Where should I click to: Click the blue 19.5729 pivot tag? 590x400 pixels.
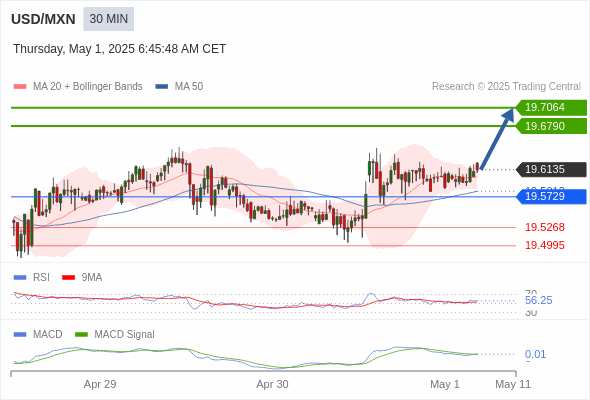click(551, 196)
